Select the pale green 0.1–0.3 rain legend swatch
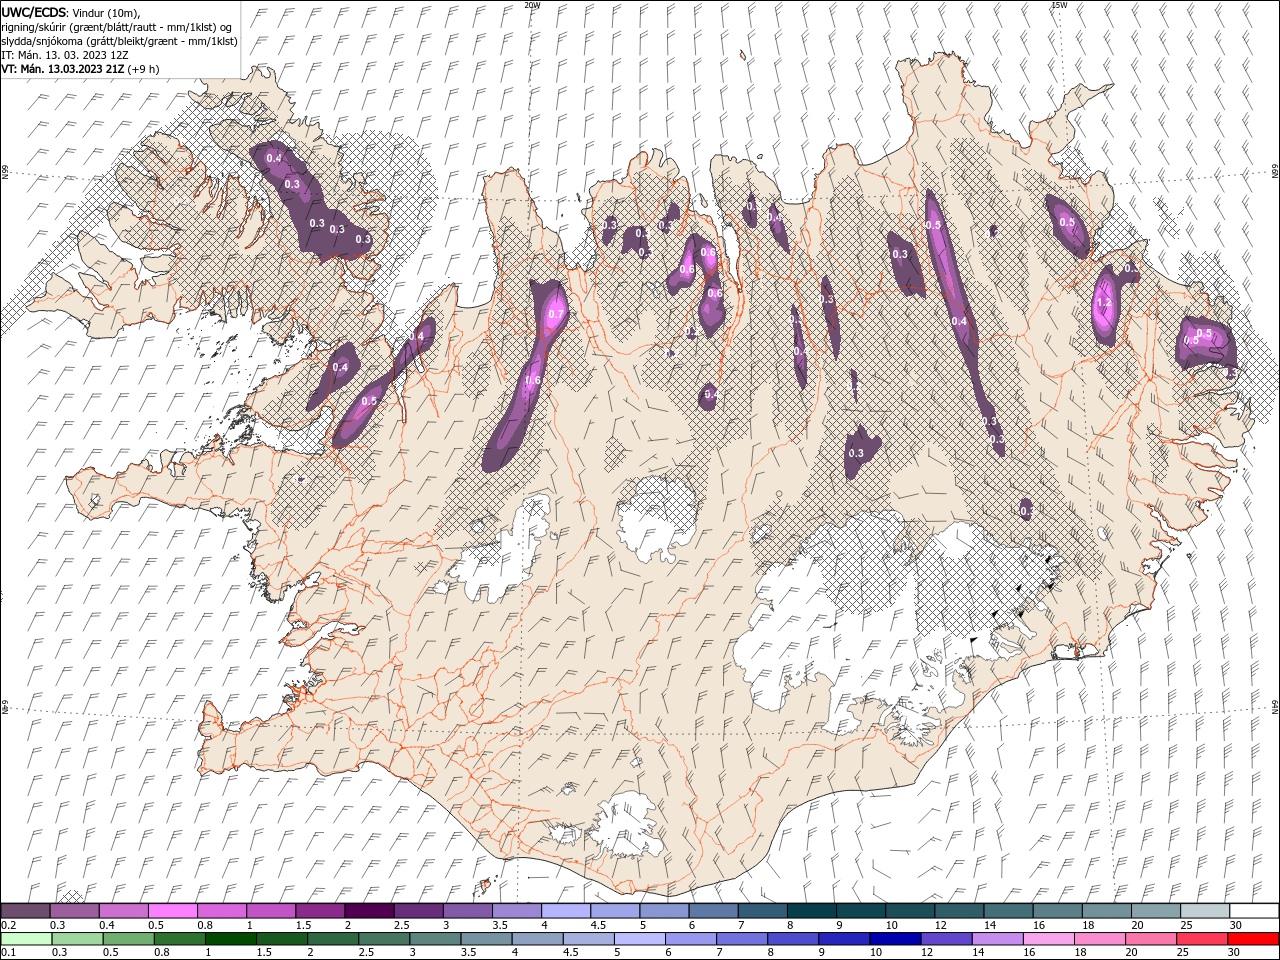 (26, 939)
